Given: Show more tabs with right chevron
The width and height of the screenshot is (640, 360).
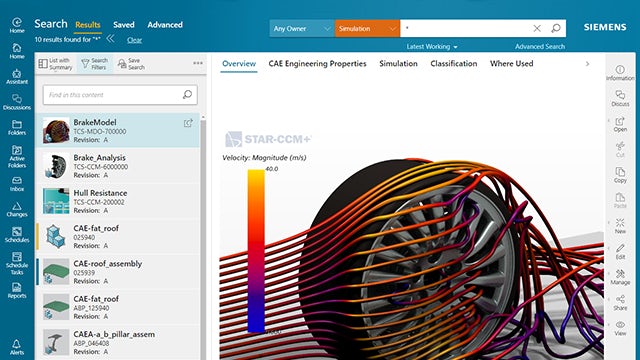Looking at the screenshot, I should pos(587,64).
